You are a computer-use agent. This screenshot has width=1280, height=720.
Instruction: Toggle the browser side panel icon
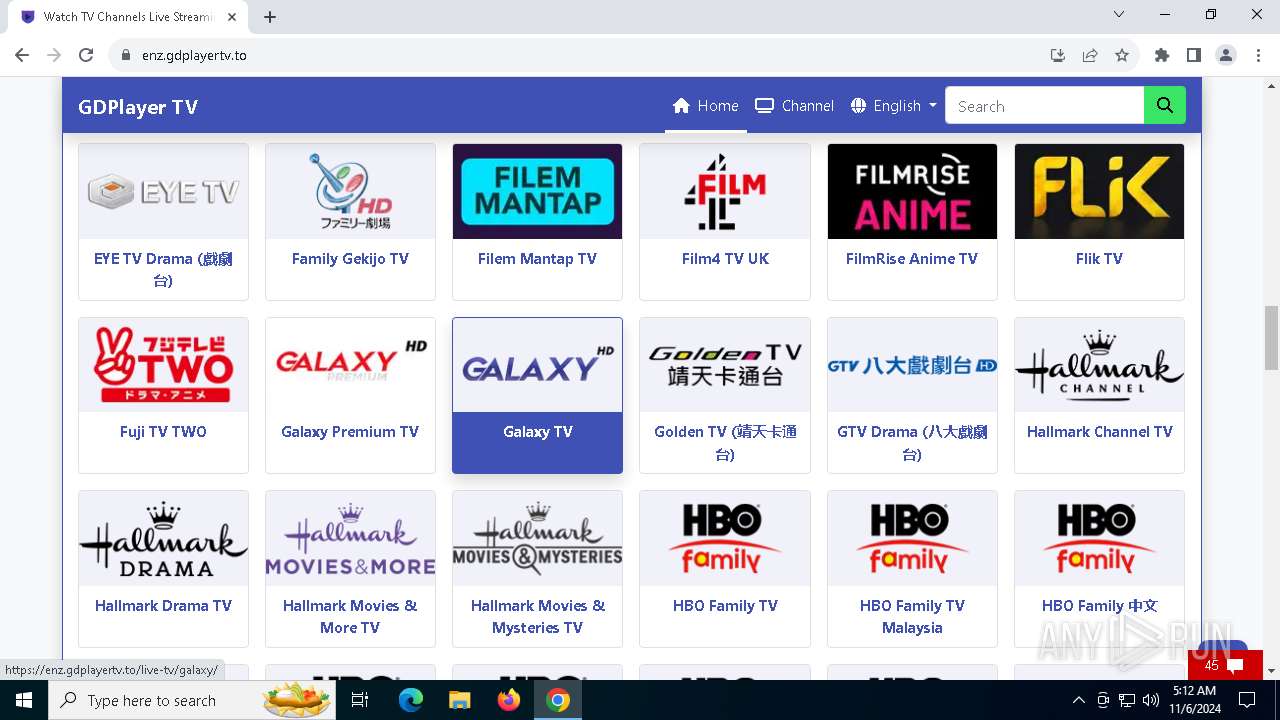pyautogui.click(x=1194, y=55)
